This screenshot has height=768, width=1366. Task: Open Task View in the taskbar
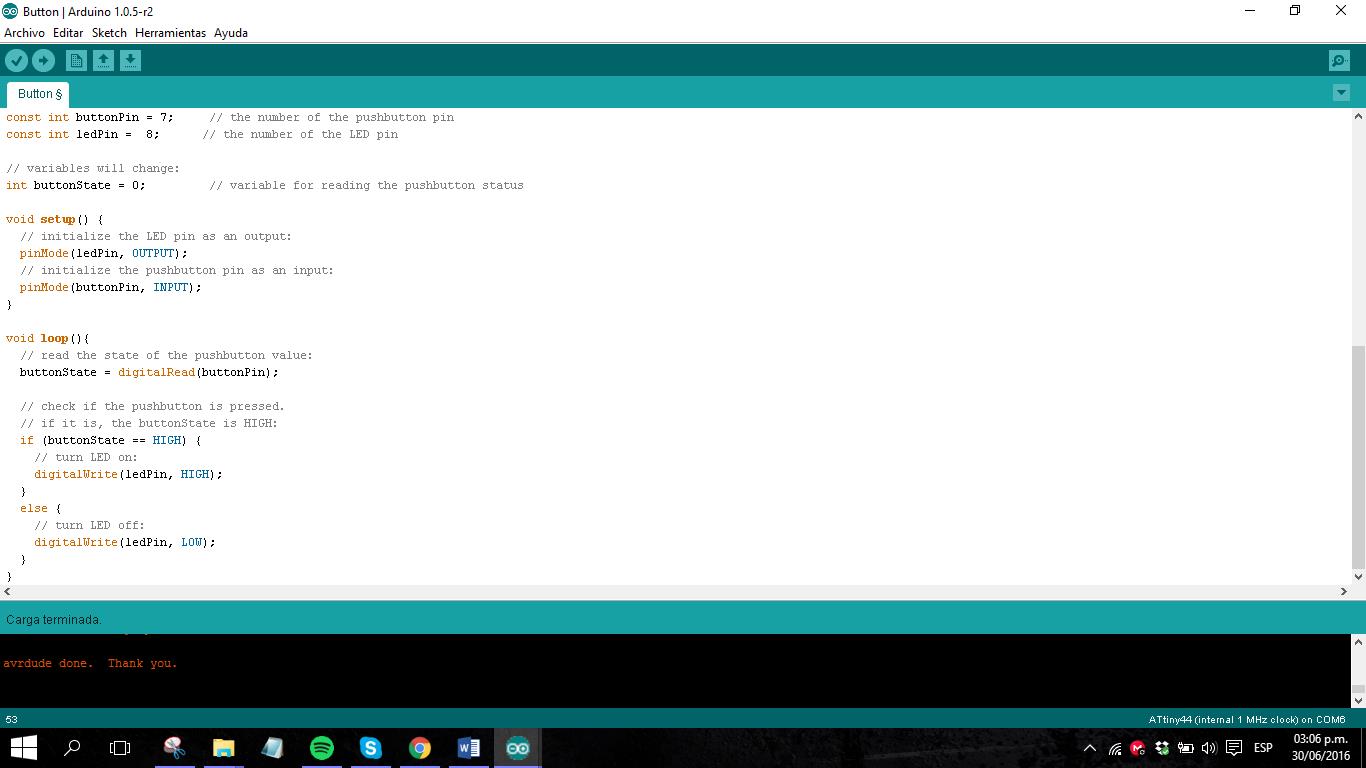120,748
